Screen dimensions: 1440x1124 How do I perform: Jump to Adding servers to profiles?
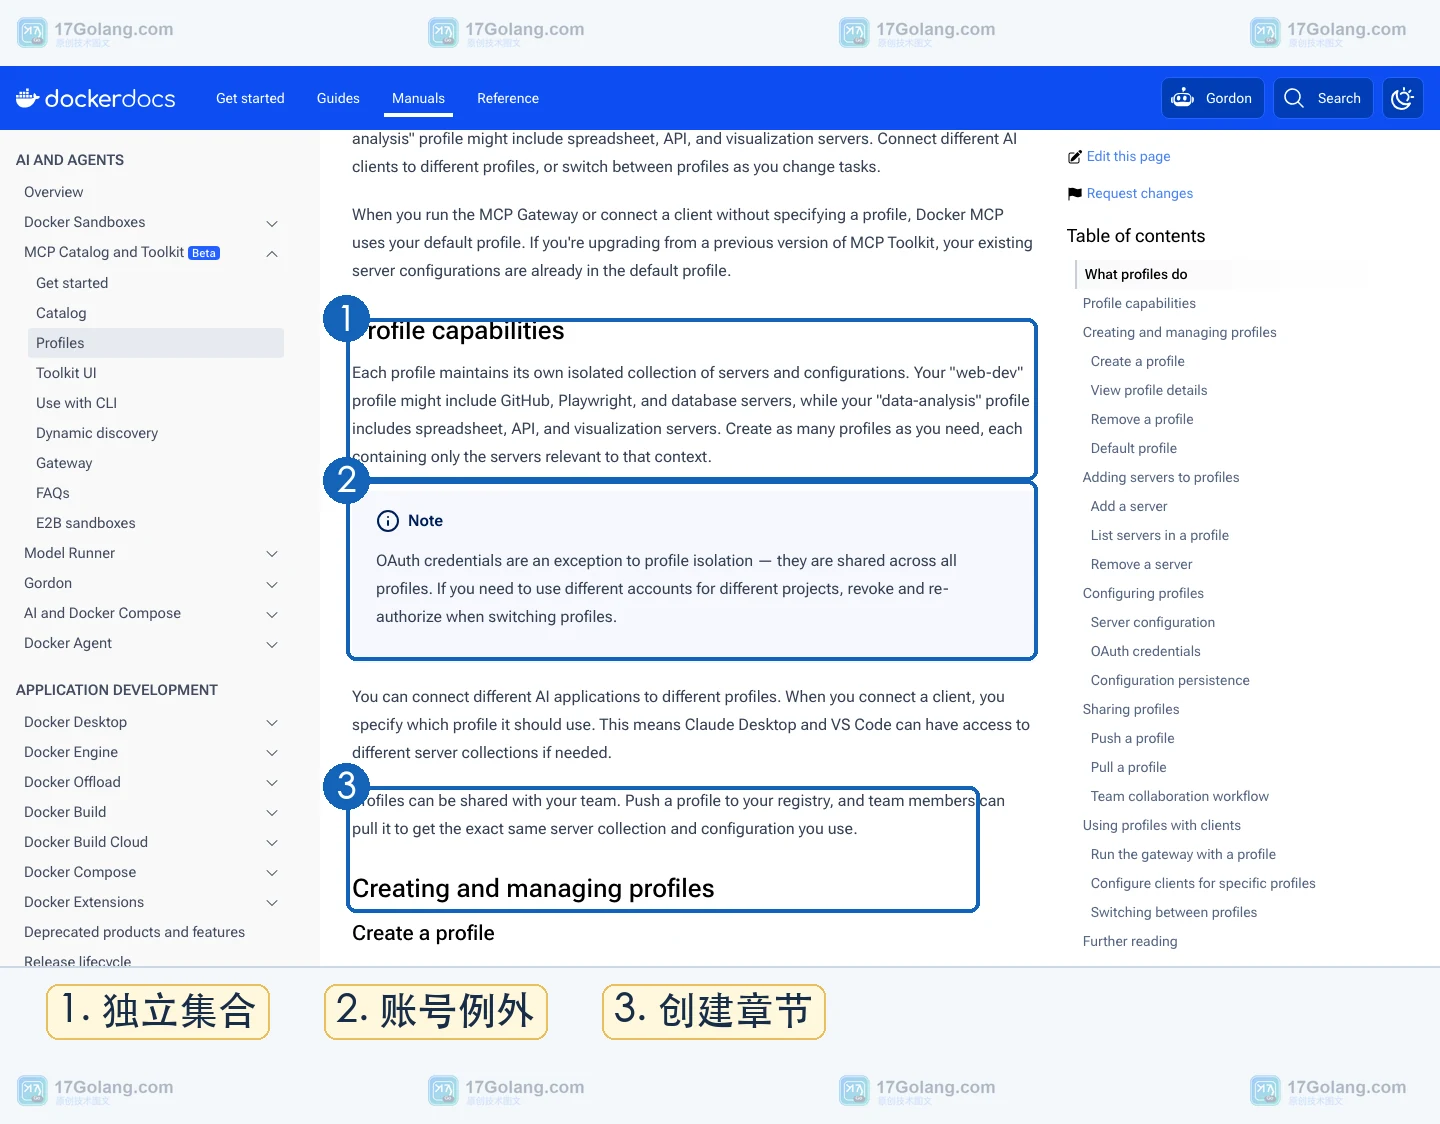(1161, 477)
